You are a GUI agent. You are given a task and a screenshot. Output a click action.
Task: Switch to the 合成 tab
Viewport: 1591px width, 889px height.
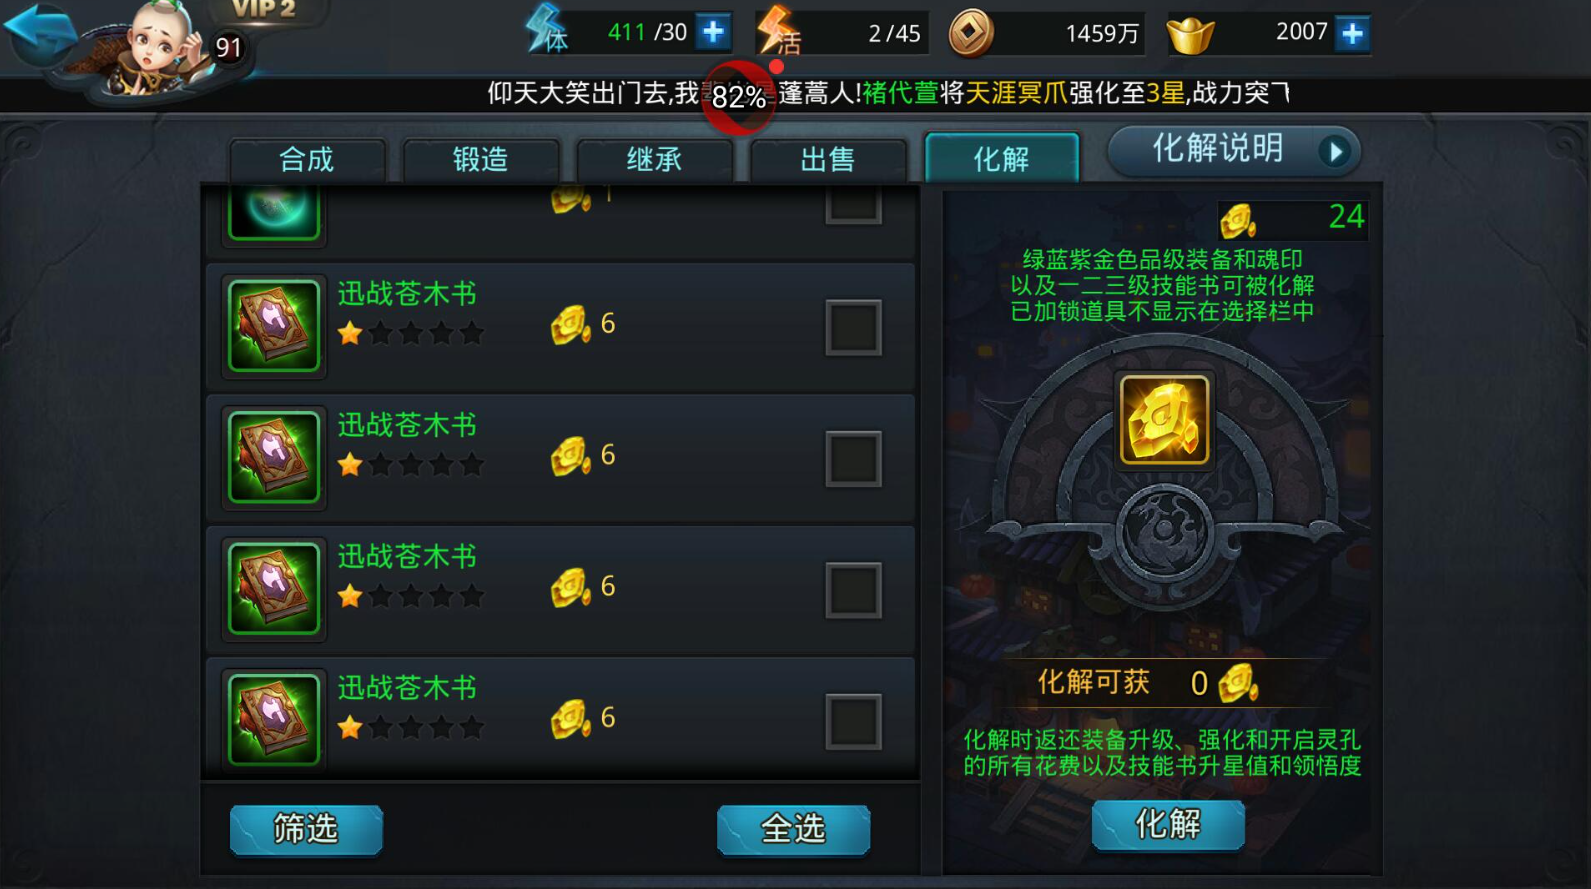(307, 160)
